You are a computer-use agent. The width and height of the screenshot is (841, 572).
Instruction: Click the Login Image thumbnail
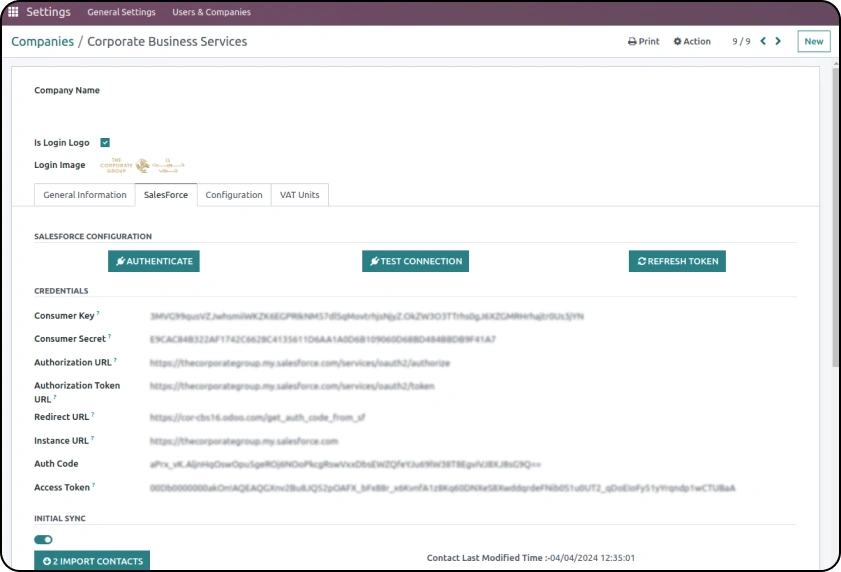point(142,165)
